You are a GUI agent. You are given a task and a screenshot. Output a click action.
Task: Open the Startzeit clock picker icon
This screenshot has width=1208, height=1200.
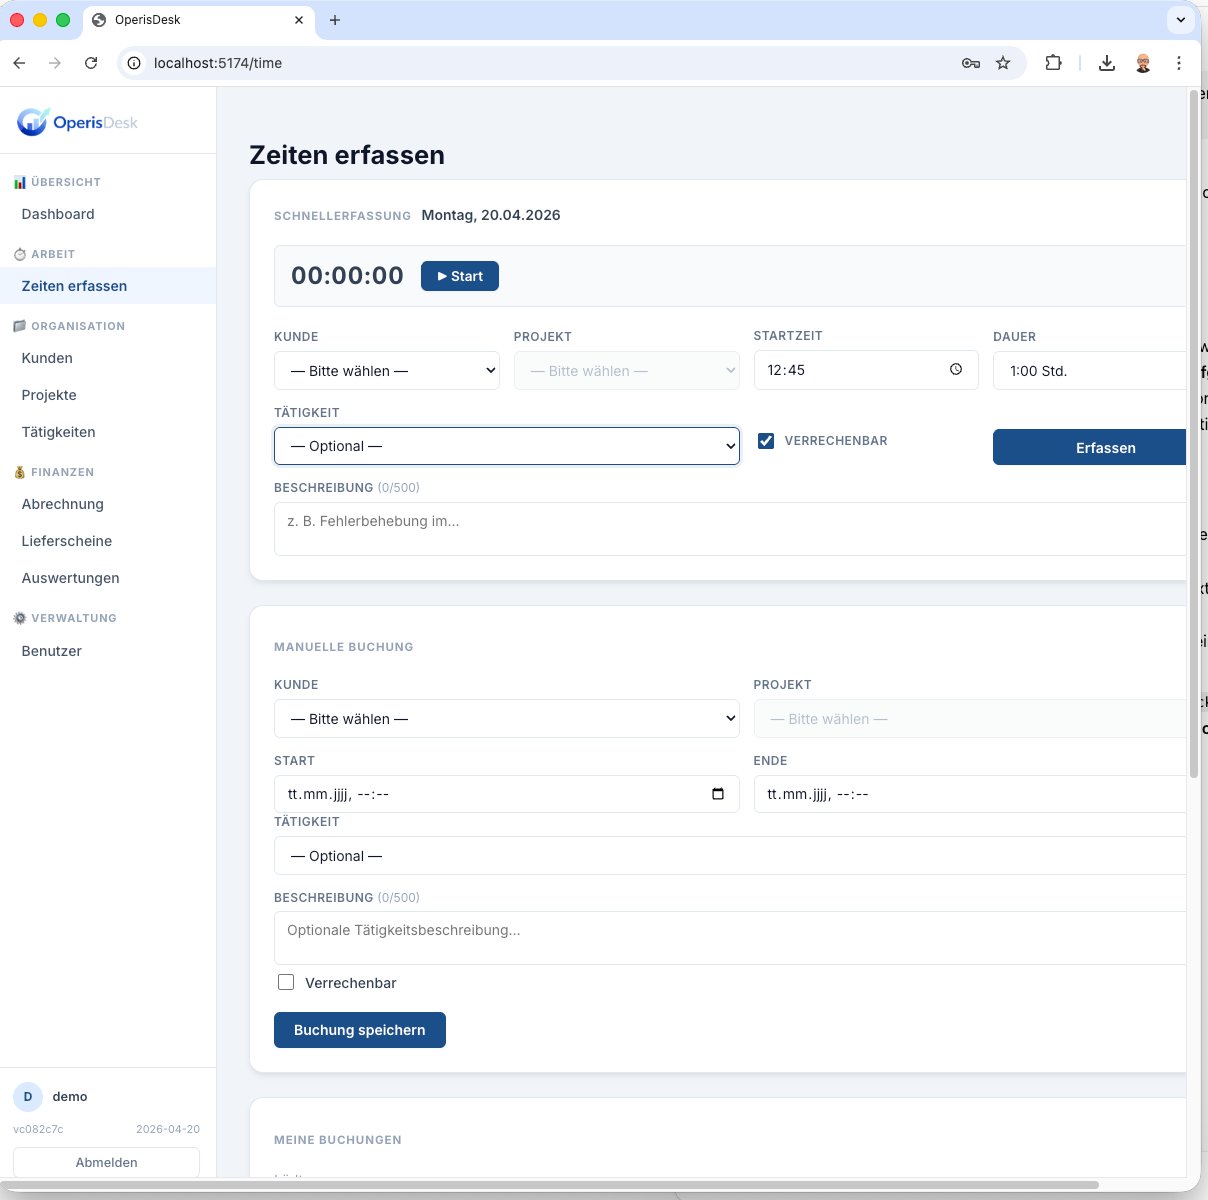coord(956,370)
